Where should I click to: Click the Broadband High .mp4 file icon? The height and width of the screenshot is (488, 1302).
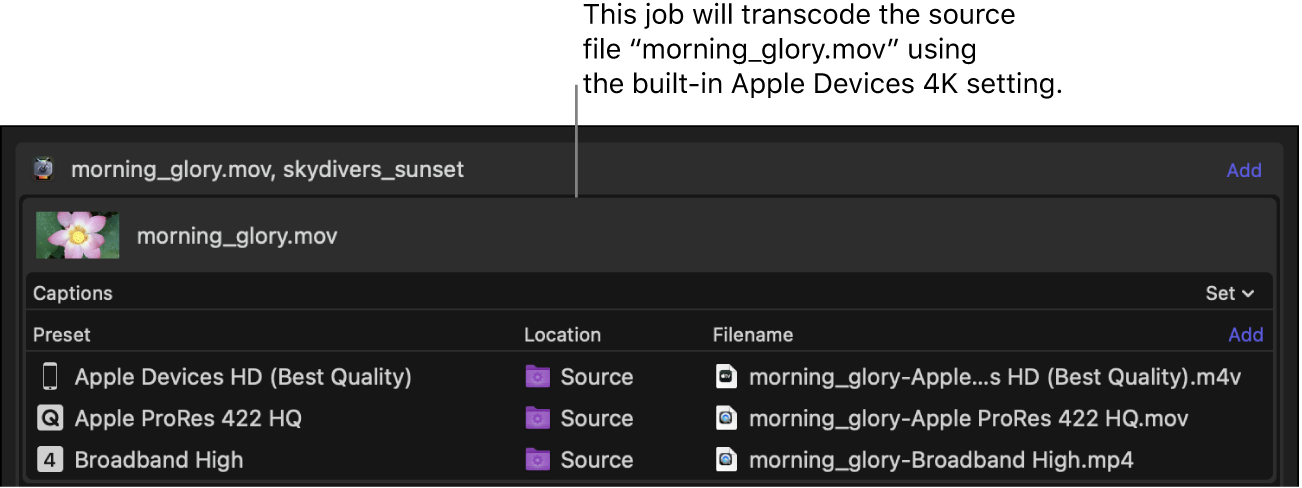(727, 460)
